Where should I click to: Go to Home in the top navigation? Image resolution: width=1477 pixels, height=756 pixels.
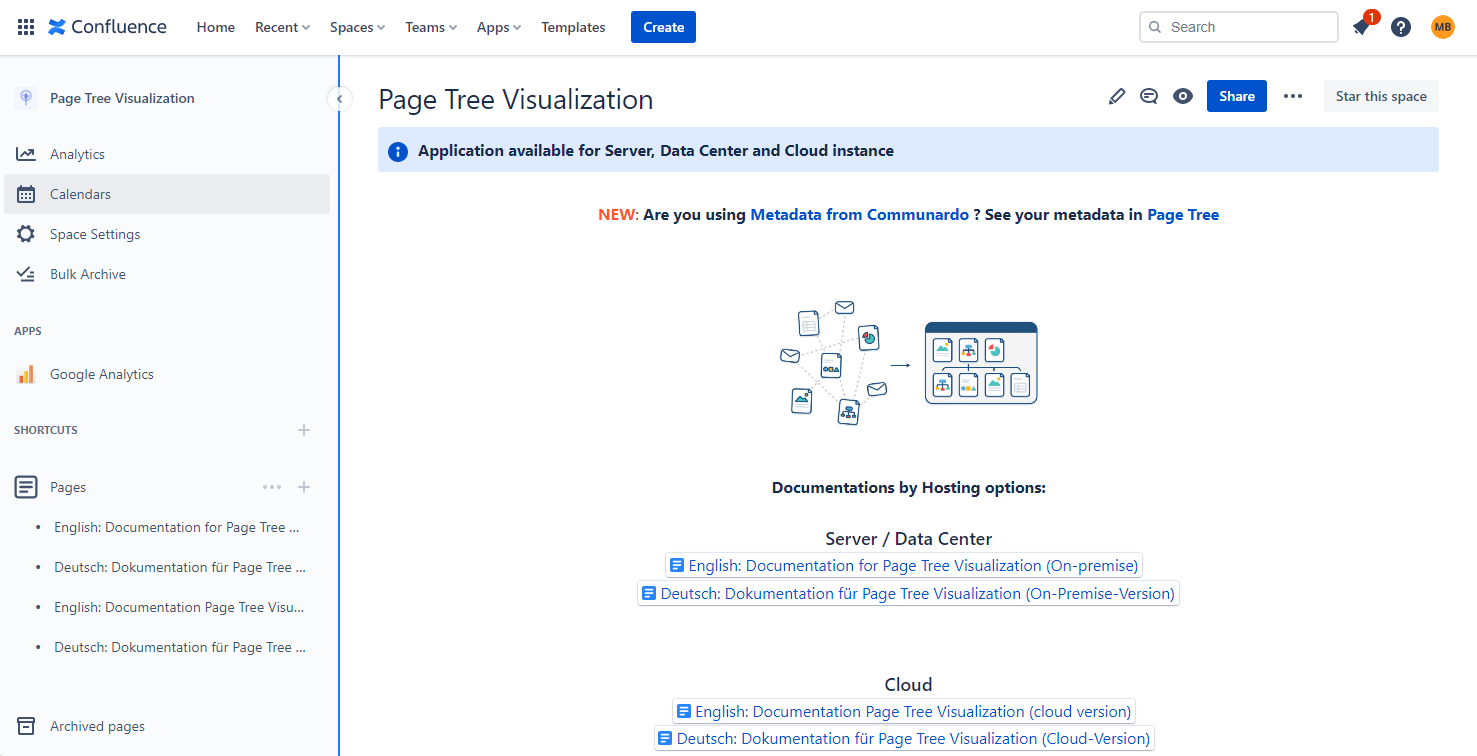point(216,27)
